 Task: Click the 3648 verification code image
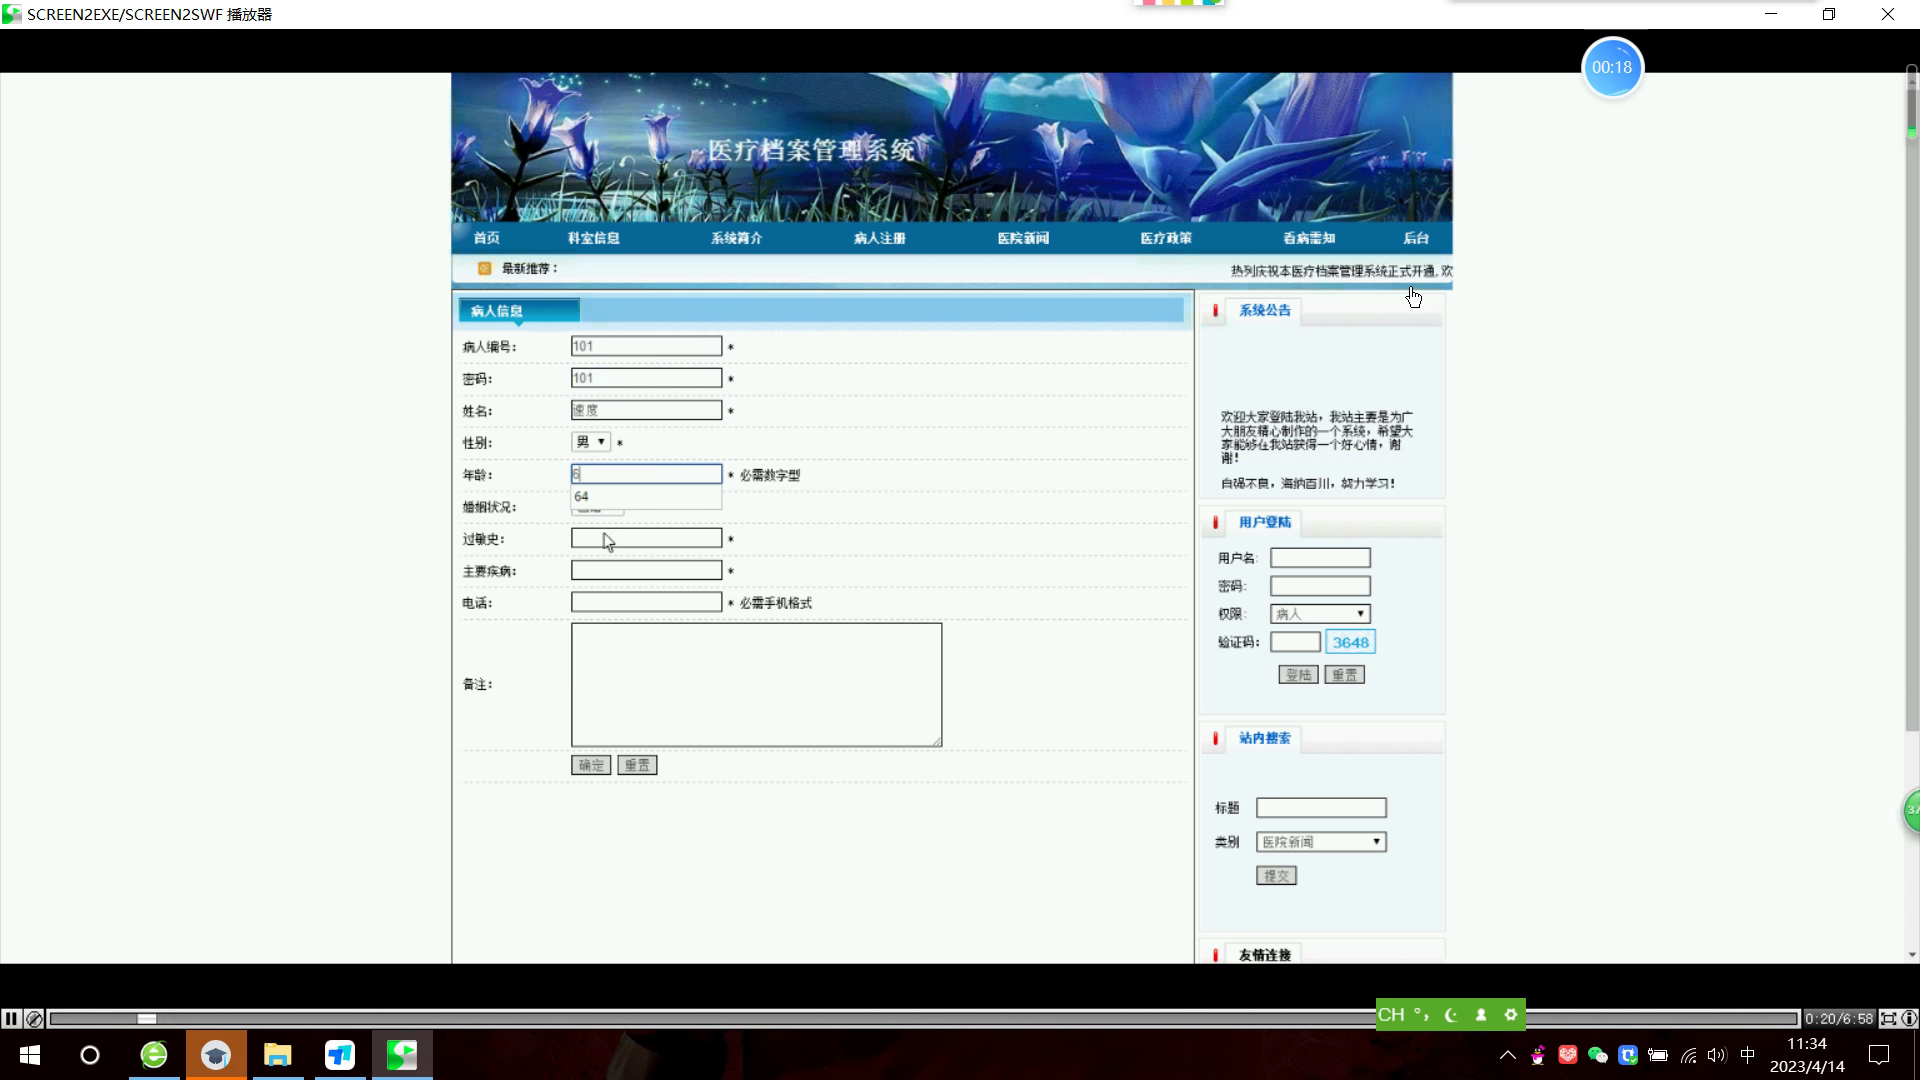1350,642
